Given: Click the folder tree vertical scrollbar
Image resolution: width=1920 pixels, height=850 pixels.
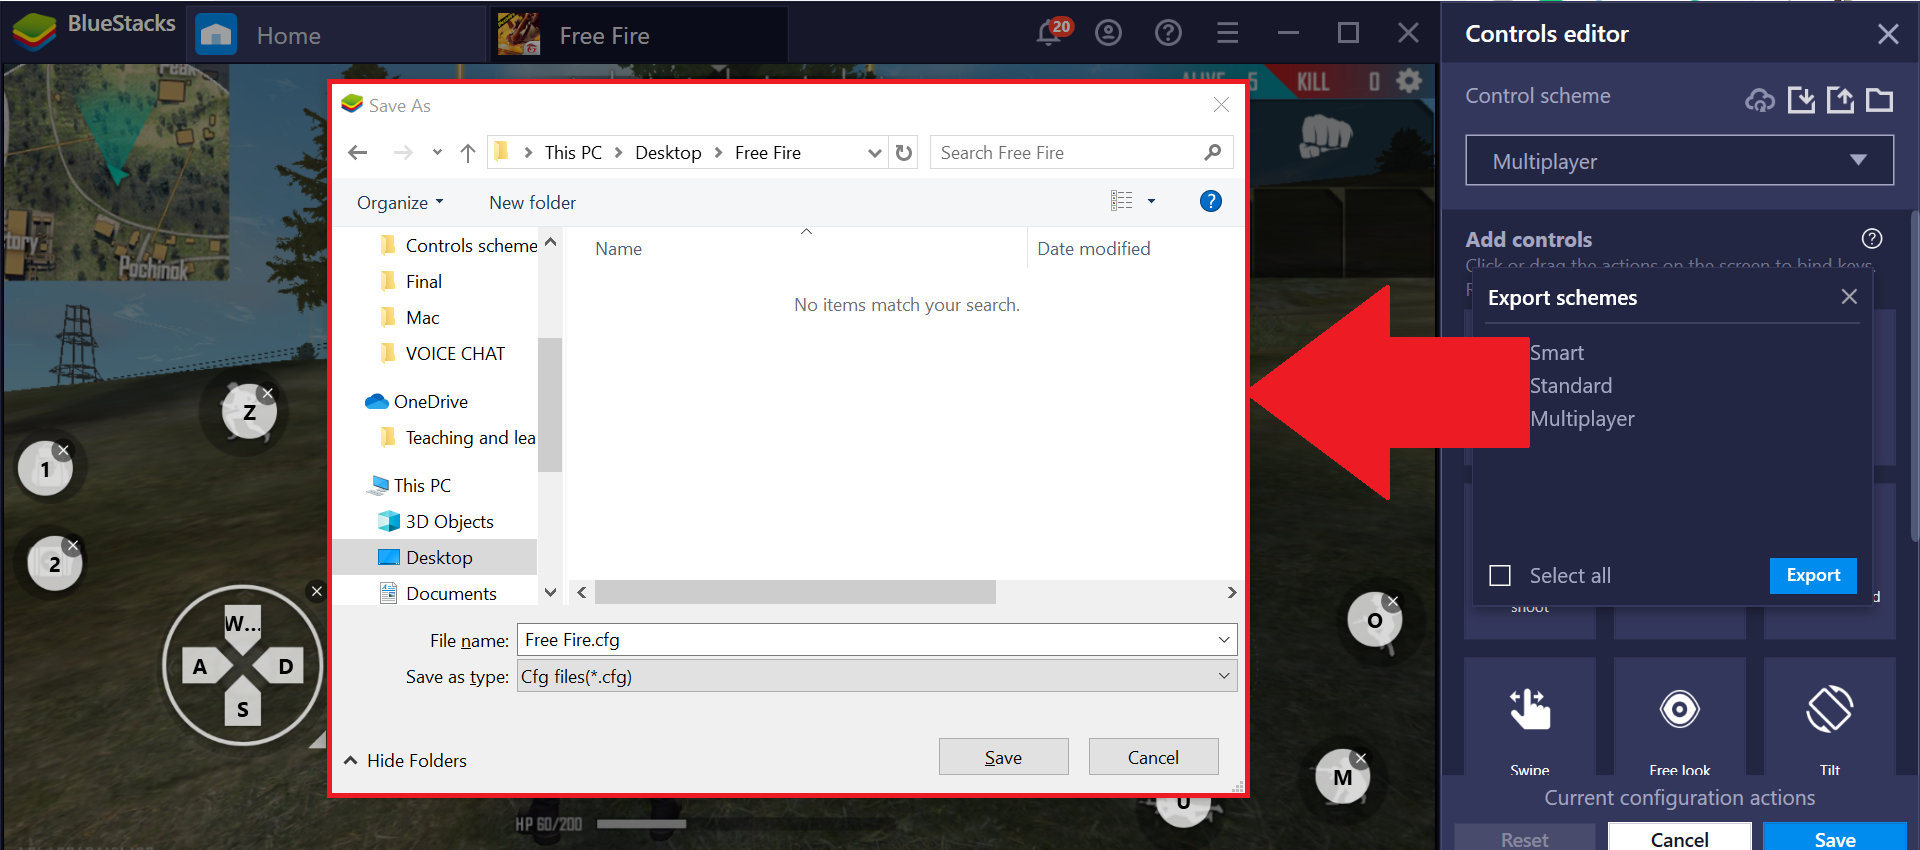Looking at the screenshot, I should [x=549, y=404].
